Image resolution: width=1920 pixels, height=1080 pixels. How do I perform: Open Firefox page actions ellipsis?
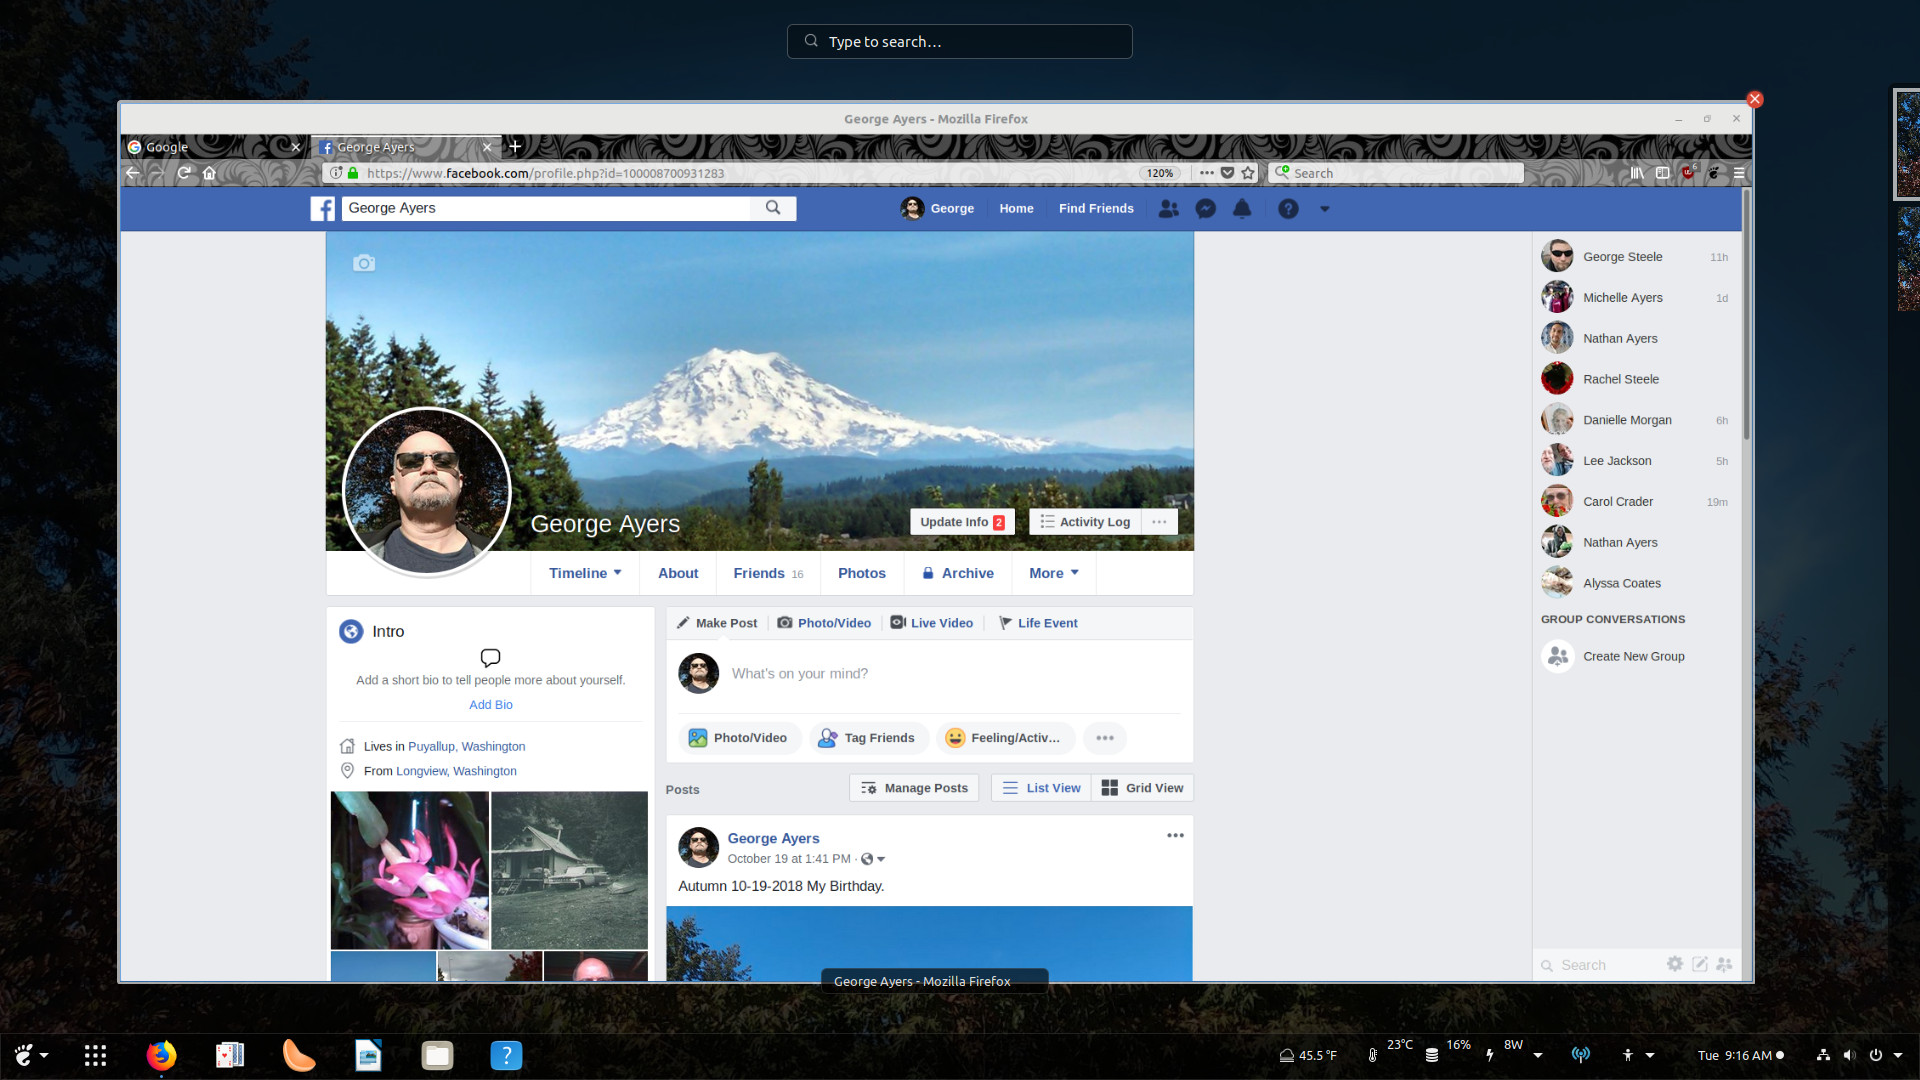point(1207,173)
